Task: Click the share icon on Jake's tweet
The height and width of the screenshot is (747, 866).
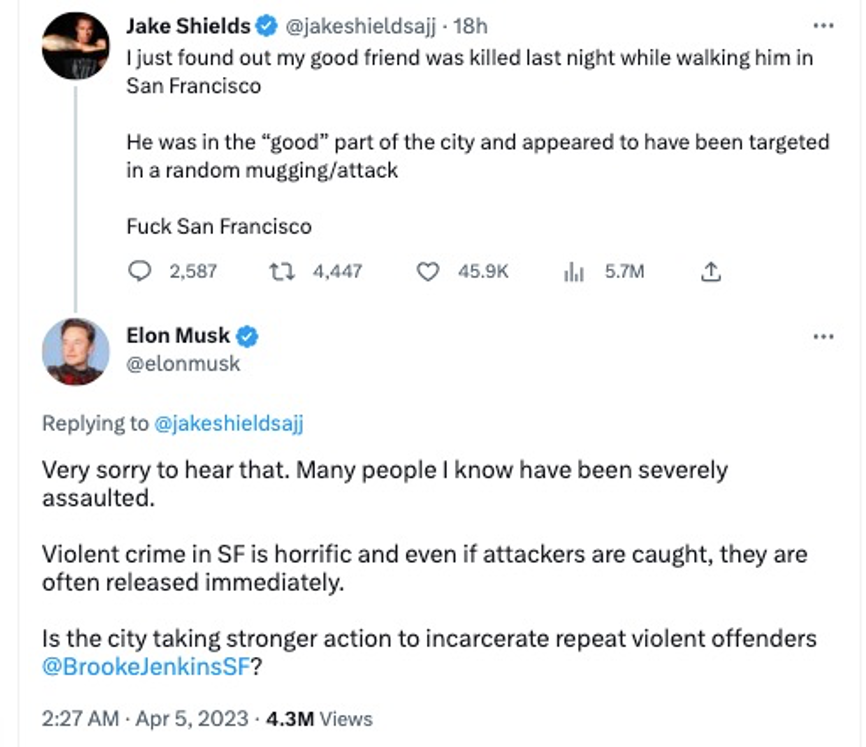Action: coord(712,271)
